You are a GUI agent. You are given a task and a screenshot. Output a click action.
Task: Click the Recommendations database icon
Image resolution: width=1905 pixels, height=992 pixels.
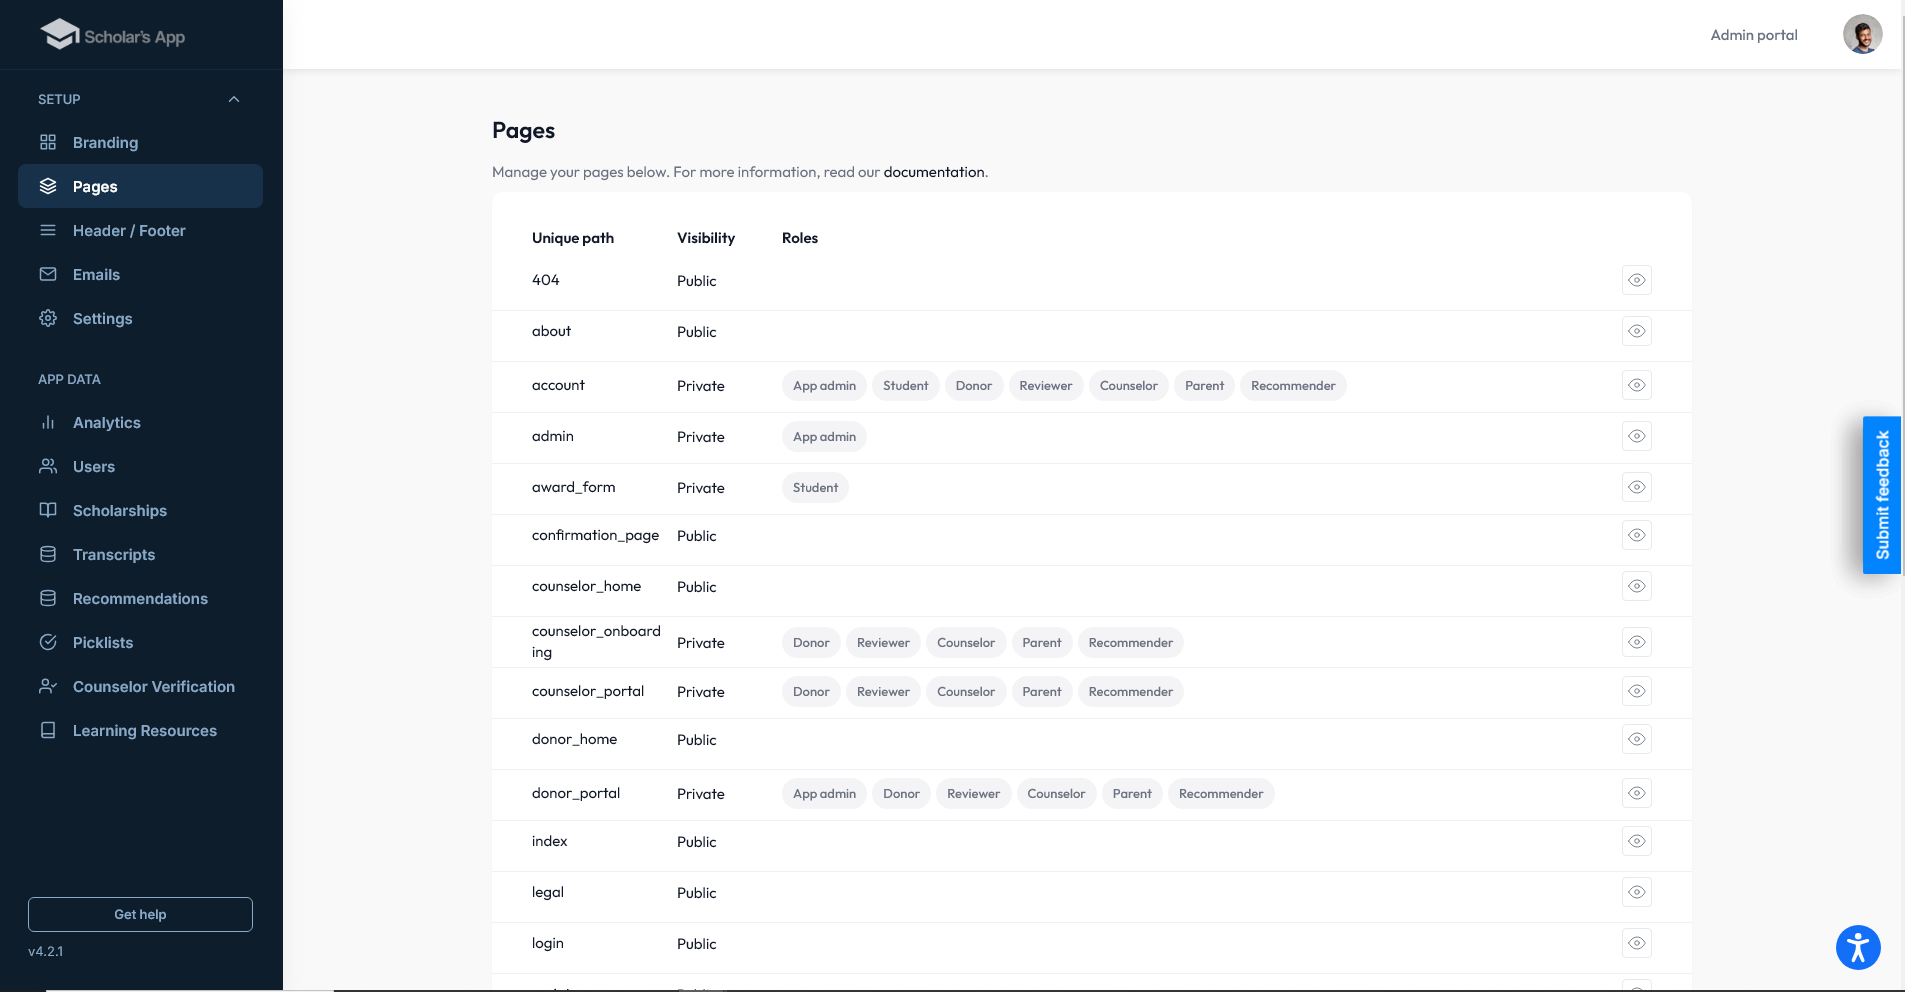(x=48, y=598)
